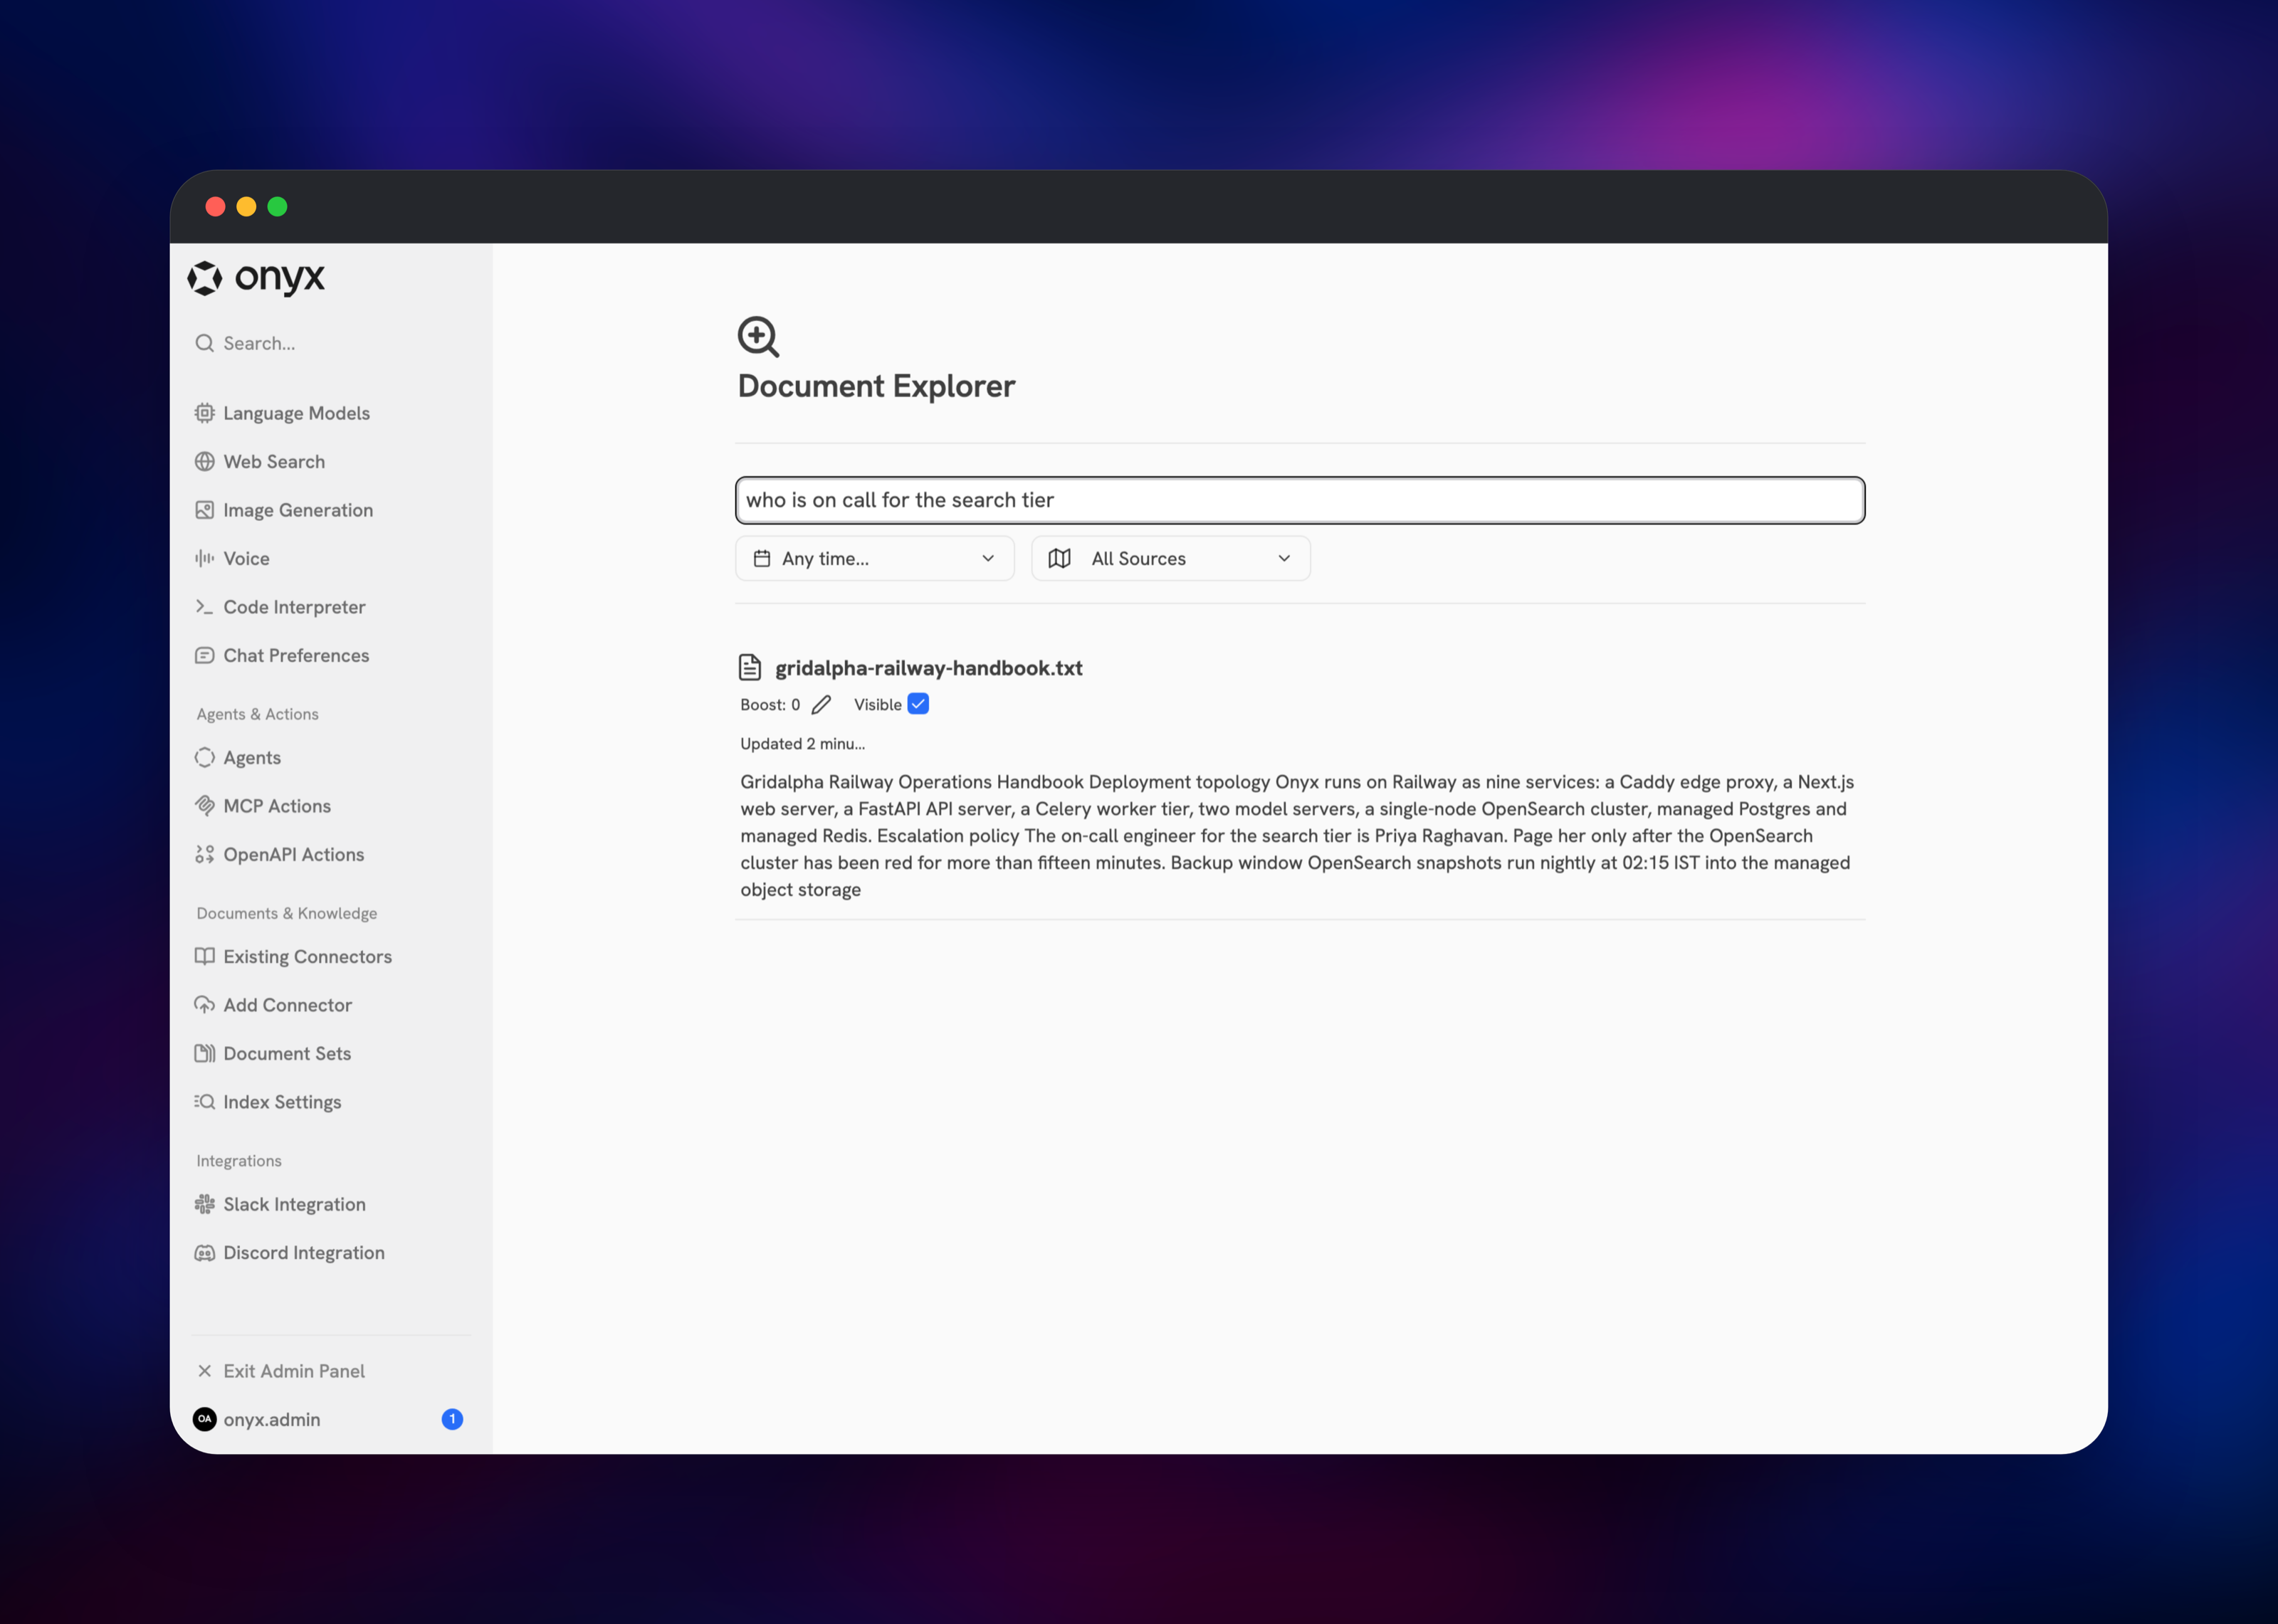Click the Document Explorer magnifier plus icon
The width and height of the screenshot is (2278, 1624).
(759, 337)
